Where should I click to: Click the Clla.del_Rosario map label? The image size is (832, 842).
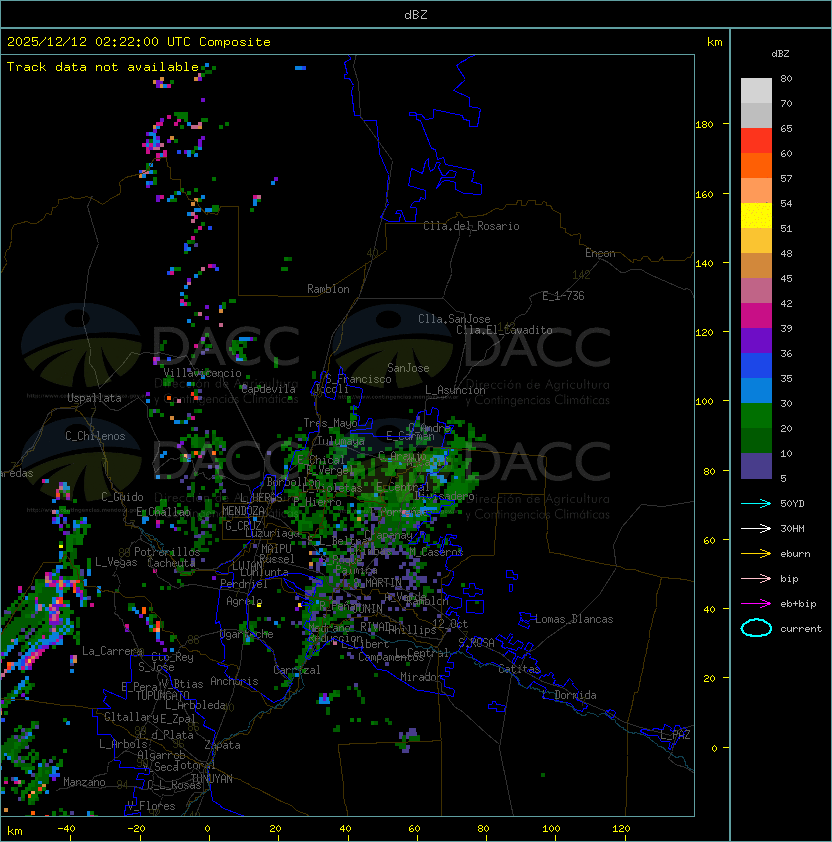click(471, 226)
